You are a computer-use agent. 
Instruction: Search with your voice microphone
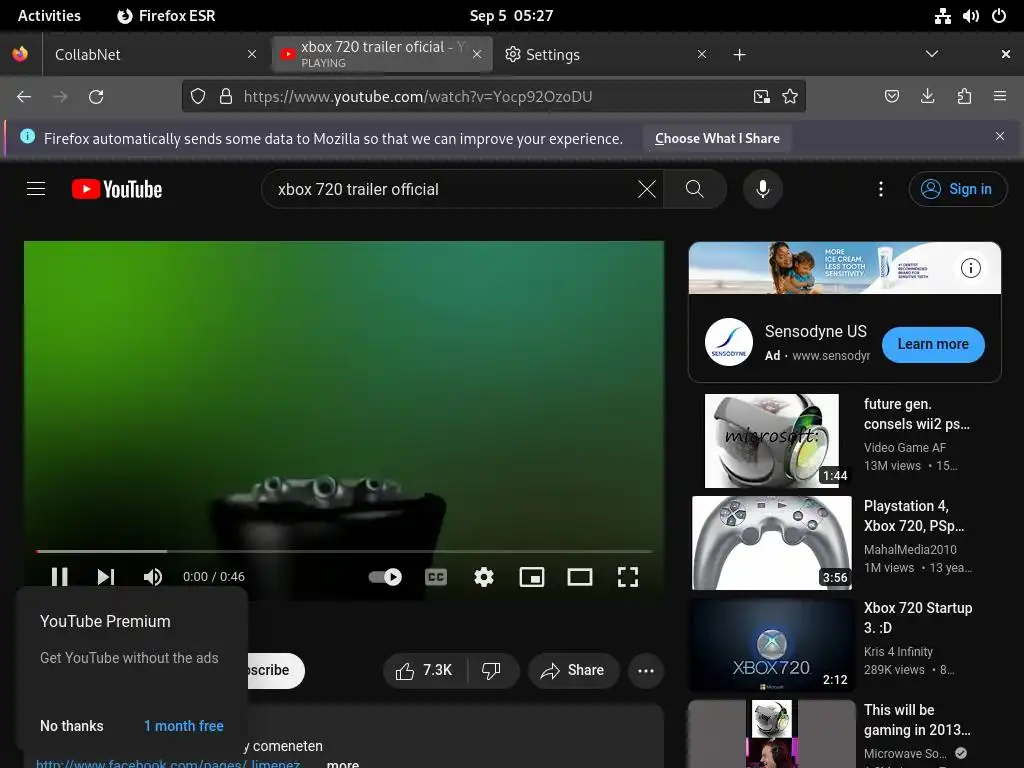[x=762, y=189]
